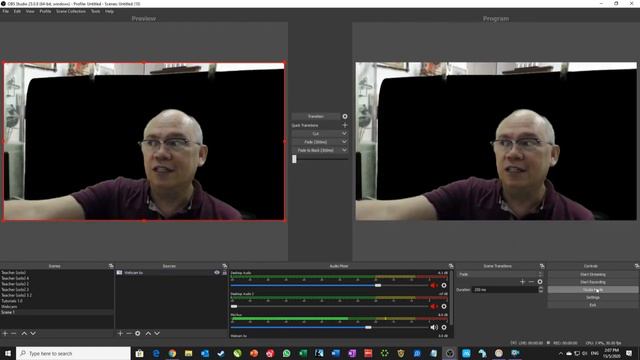This screenshot has width=640, height=360.
Task: Mute the Mic/Aux speaker icon
Action: coord(433,327)
